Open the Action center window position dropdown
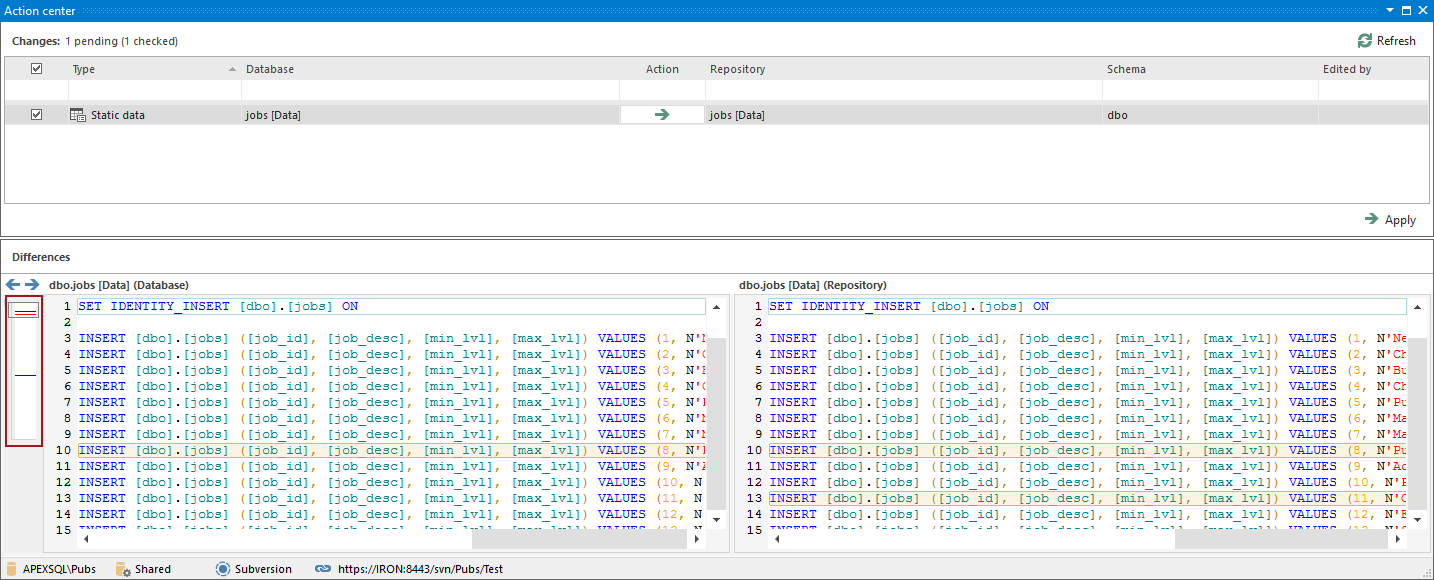 (x=1388, y=10)
